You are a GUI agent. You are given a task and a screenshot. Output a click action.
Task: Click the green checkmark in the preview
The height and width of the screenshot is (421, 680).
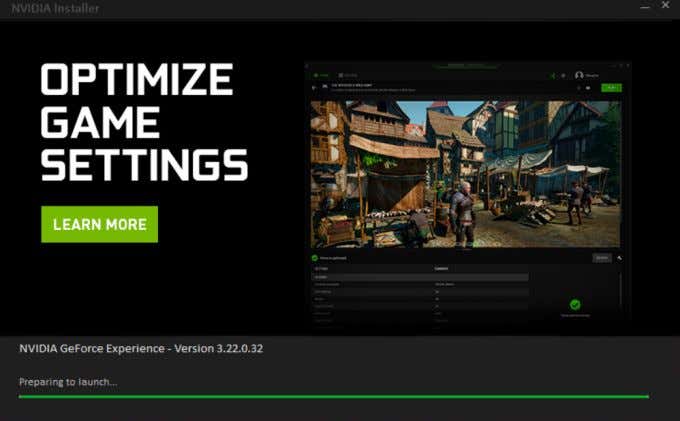coord(575,305)
